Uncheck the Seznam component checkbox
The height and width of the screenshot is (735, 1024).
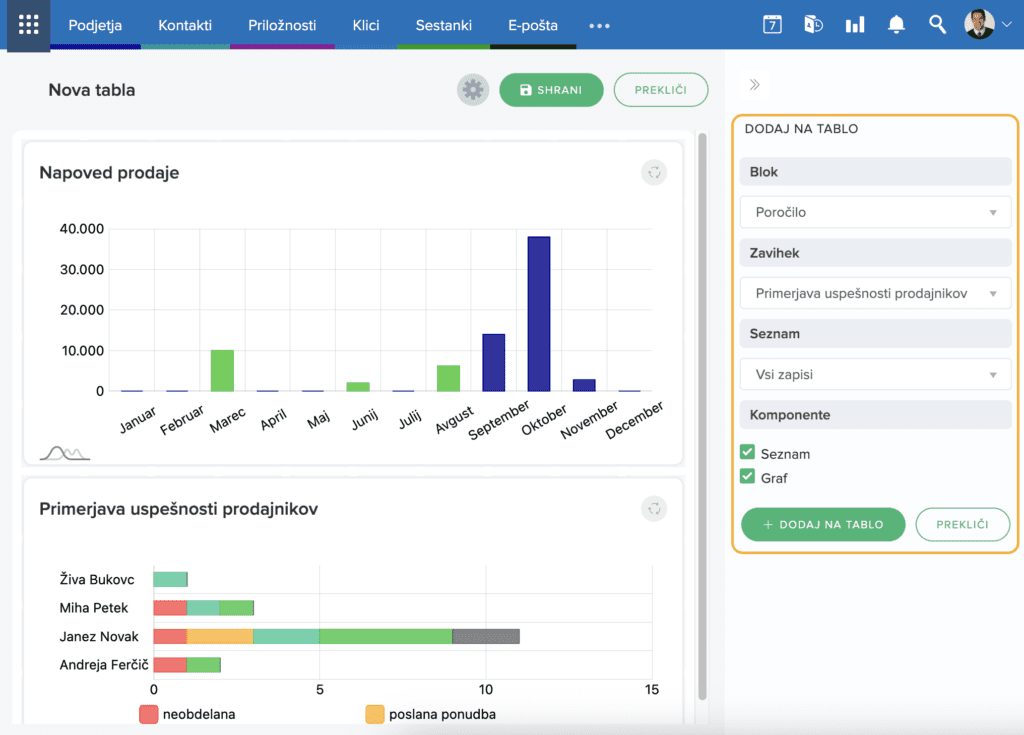coord(747,453)
